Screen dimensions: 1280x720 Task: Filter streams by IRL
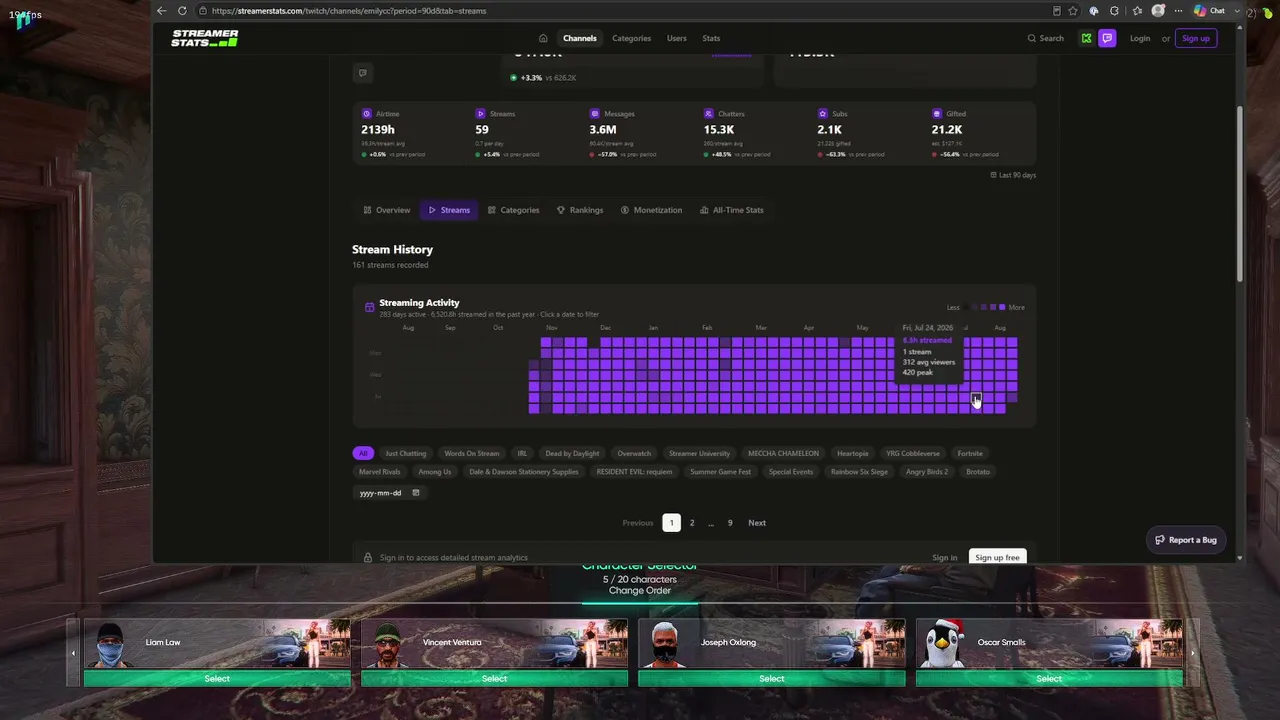[522, 453]
